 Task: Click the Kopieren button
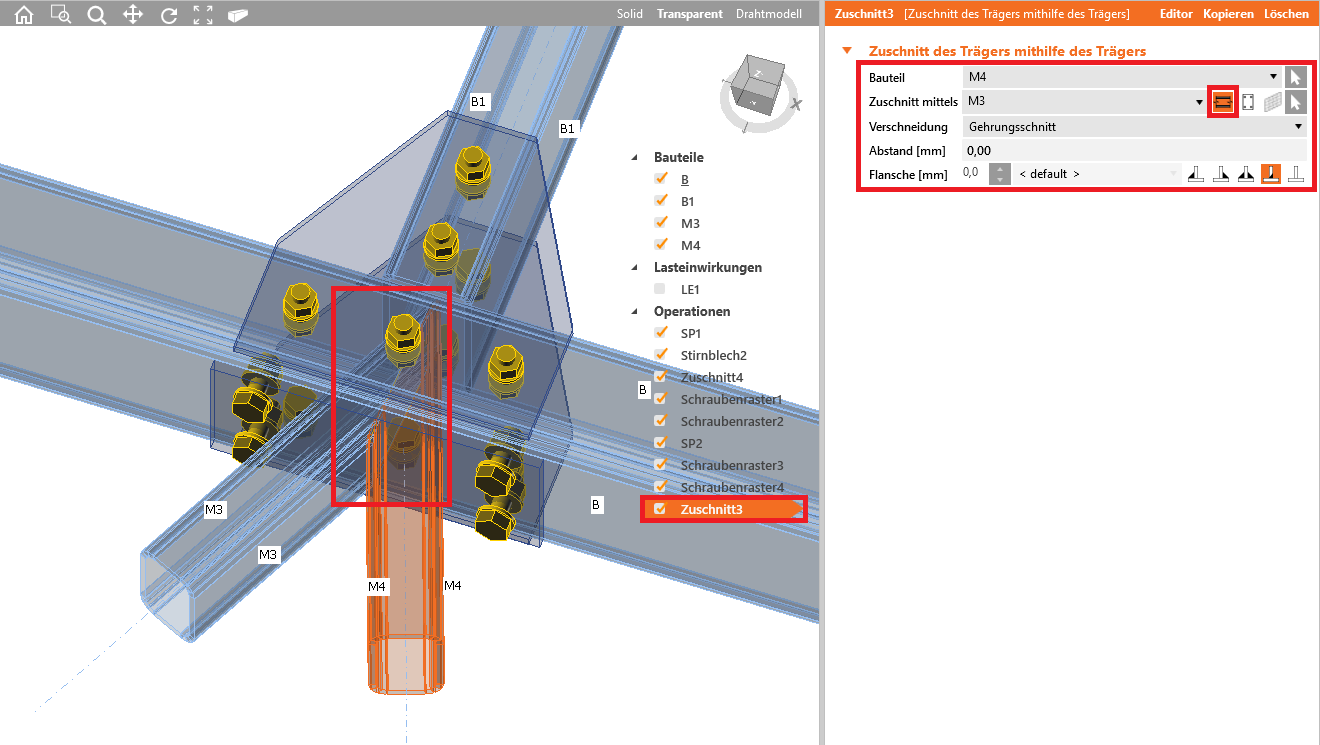(x=1228, y=14)
